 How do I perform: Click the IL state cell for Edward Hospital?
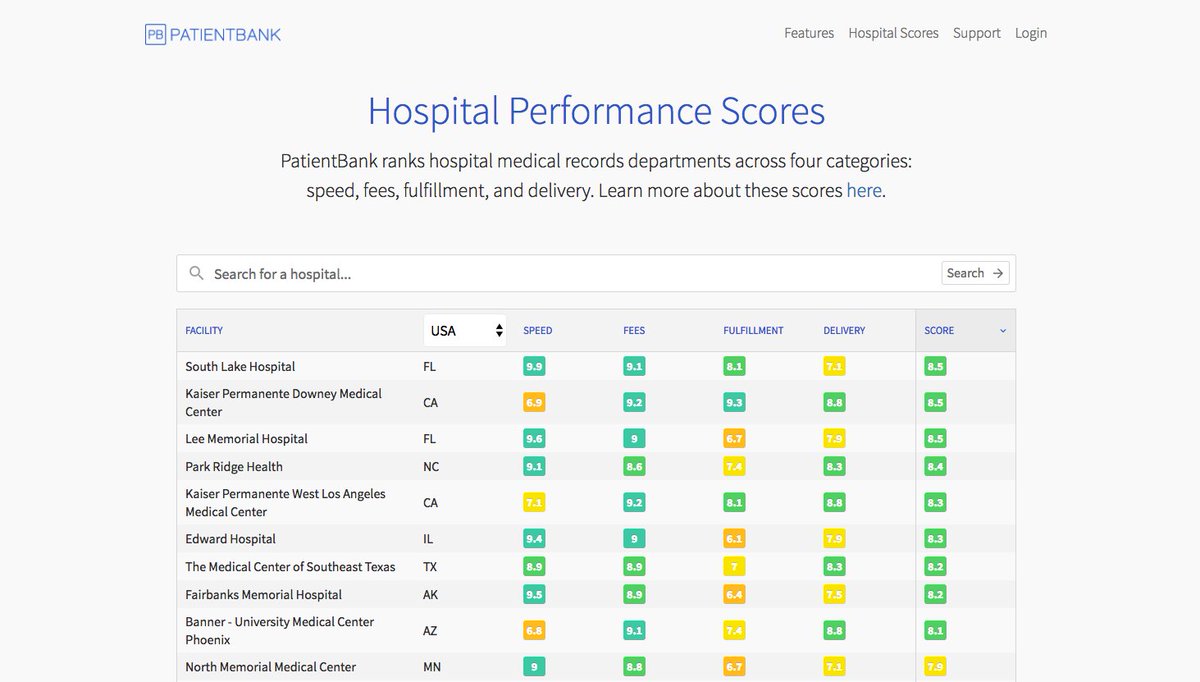coord(428,539)
